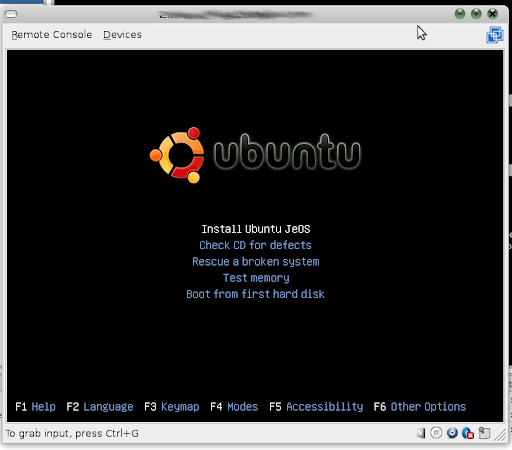Minimize the remote console window
Screen dimensions: 512x450
(460, 14)
